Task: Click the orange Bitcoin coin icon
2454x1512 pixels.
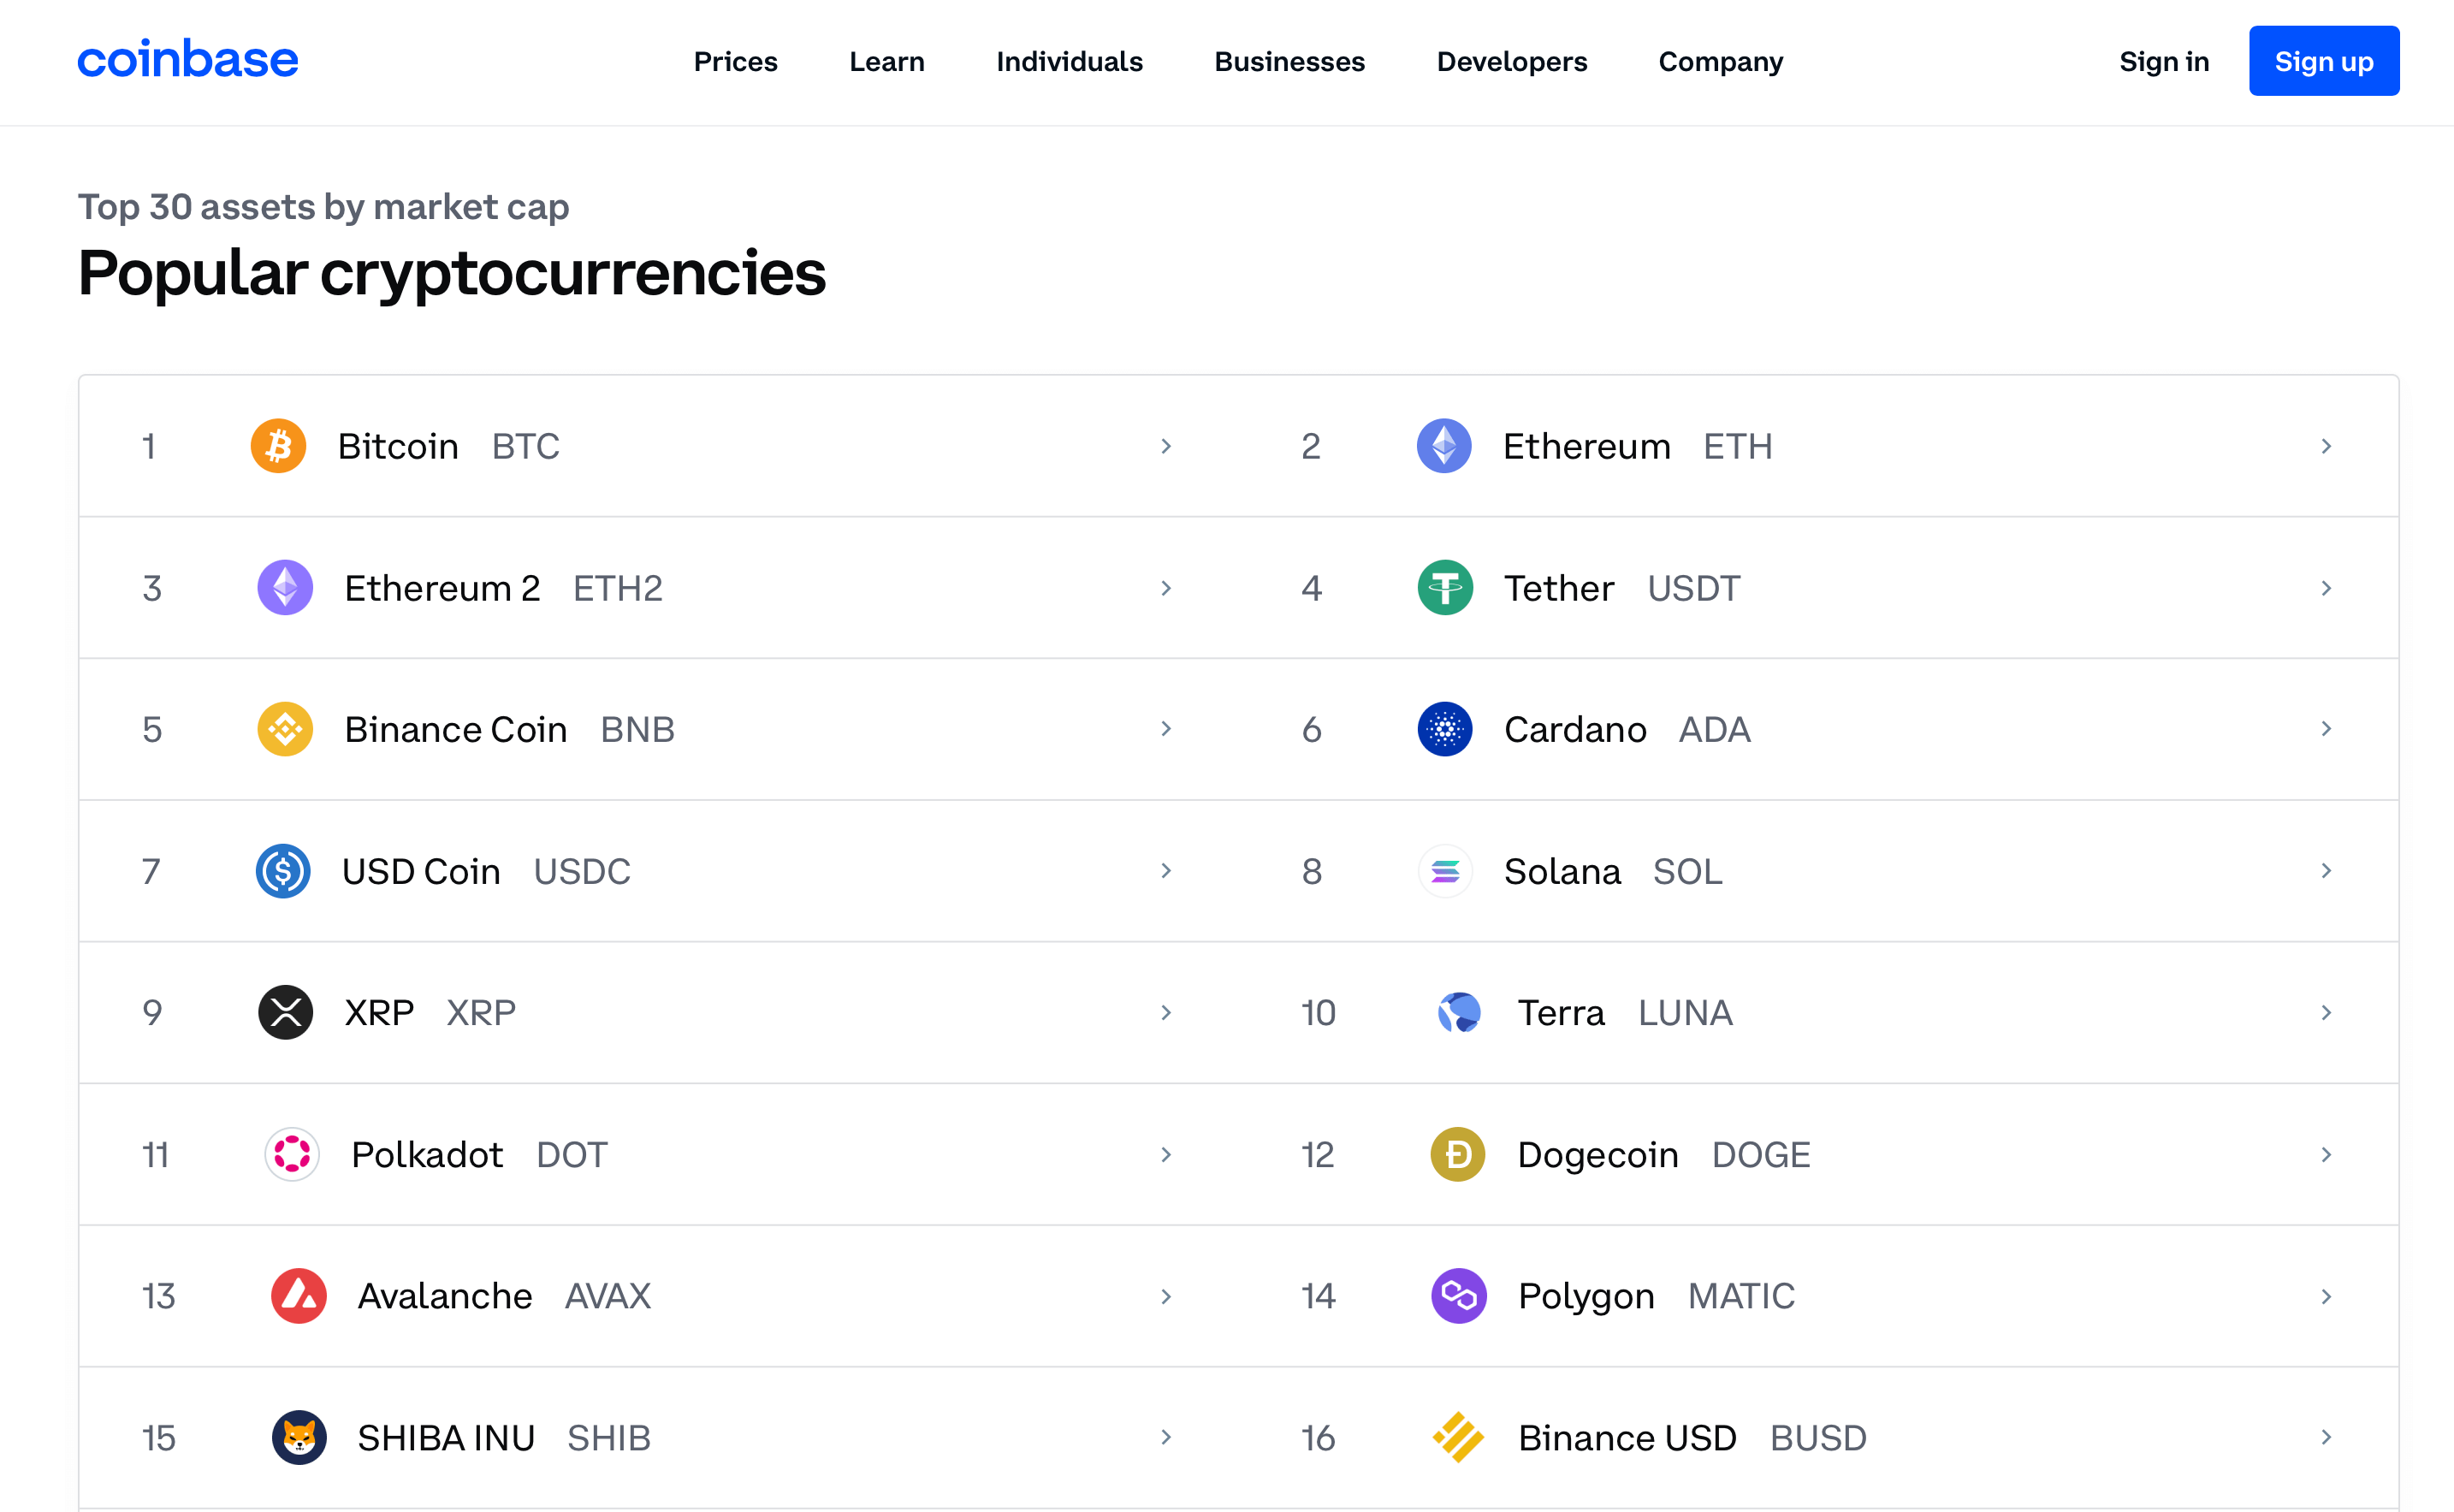Action: tap(278, 446)
